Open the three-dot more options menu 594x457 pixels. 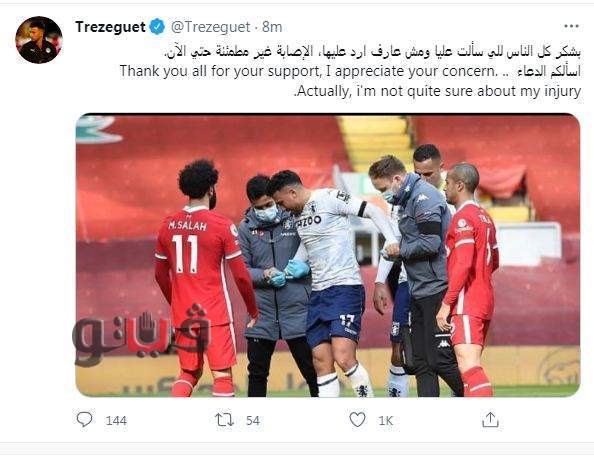(x=571, y=26)
